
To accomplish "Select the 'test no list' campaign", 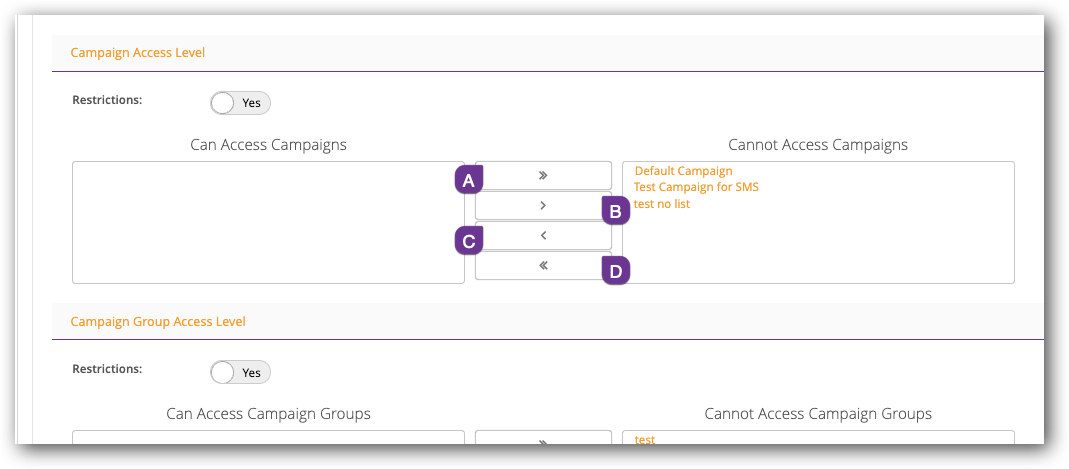I will point(662,204).
